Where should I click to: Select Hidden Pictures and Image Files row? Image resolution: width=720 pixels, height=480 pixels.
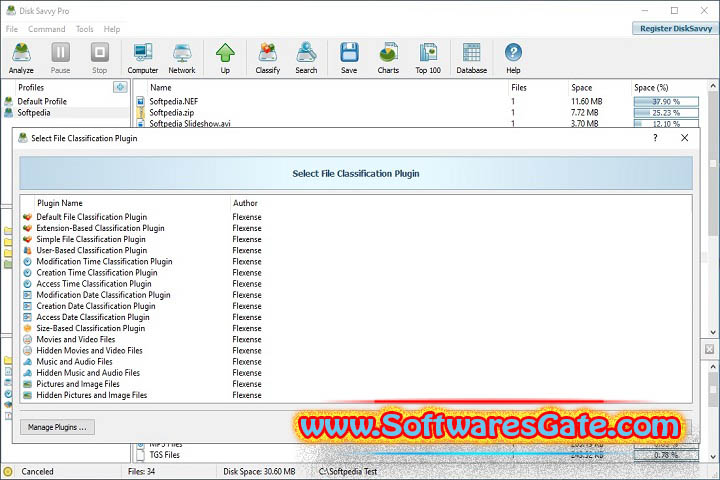tap(356, 395)
